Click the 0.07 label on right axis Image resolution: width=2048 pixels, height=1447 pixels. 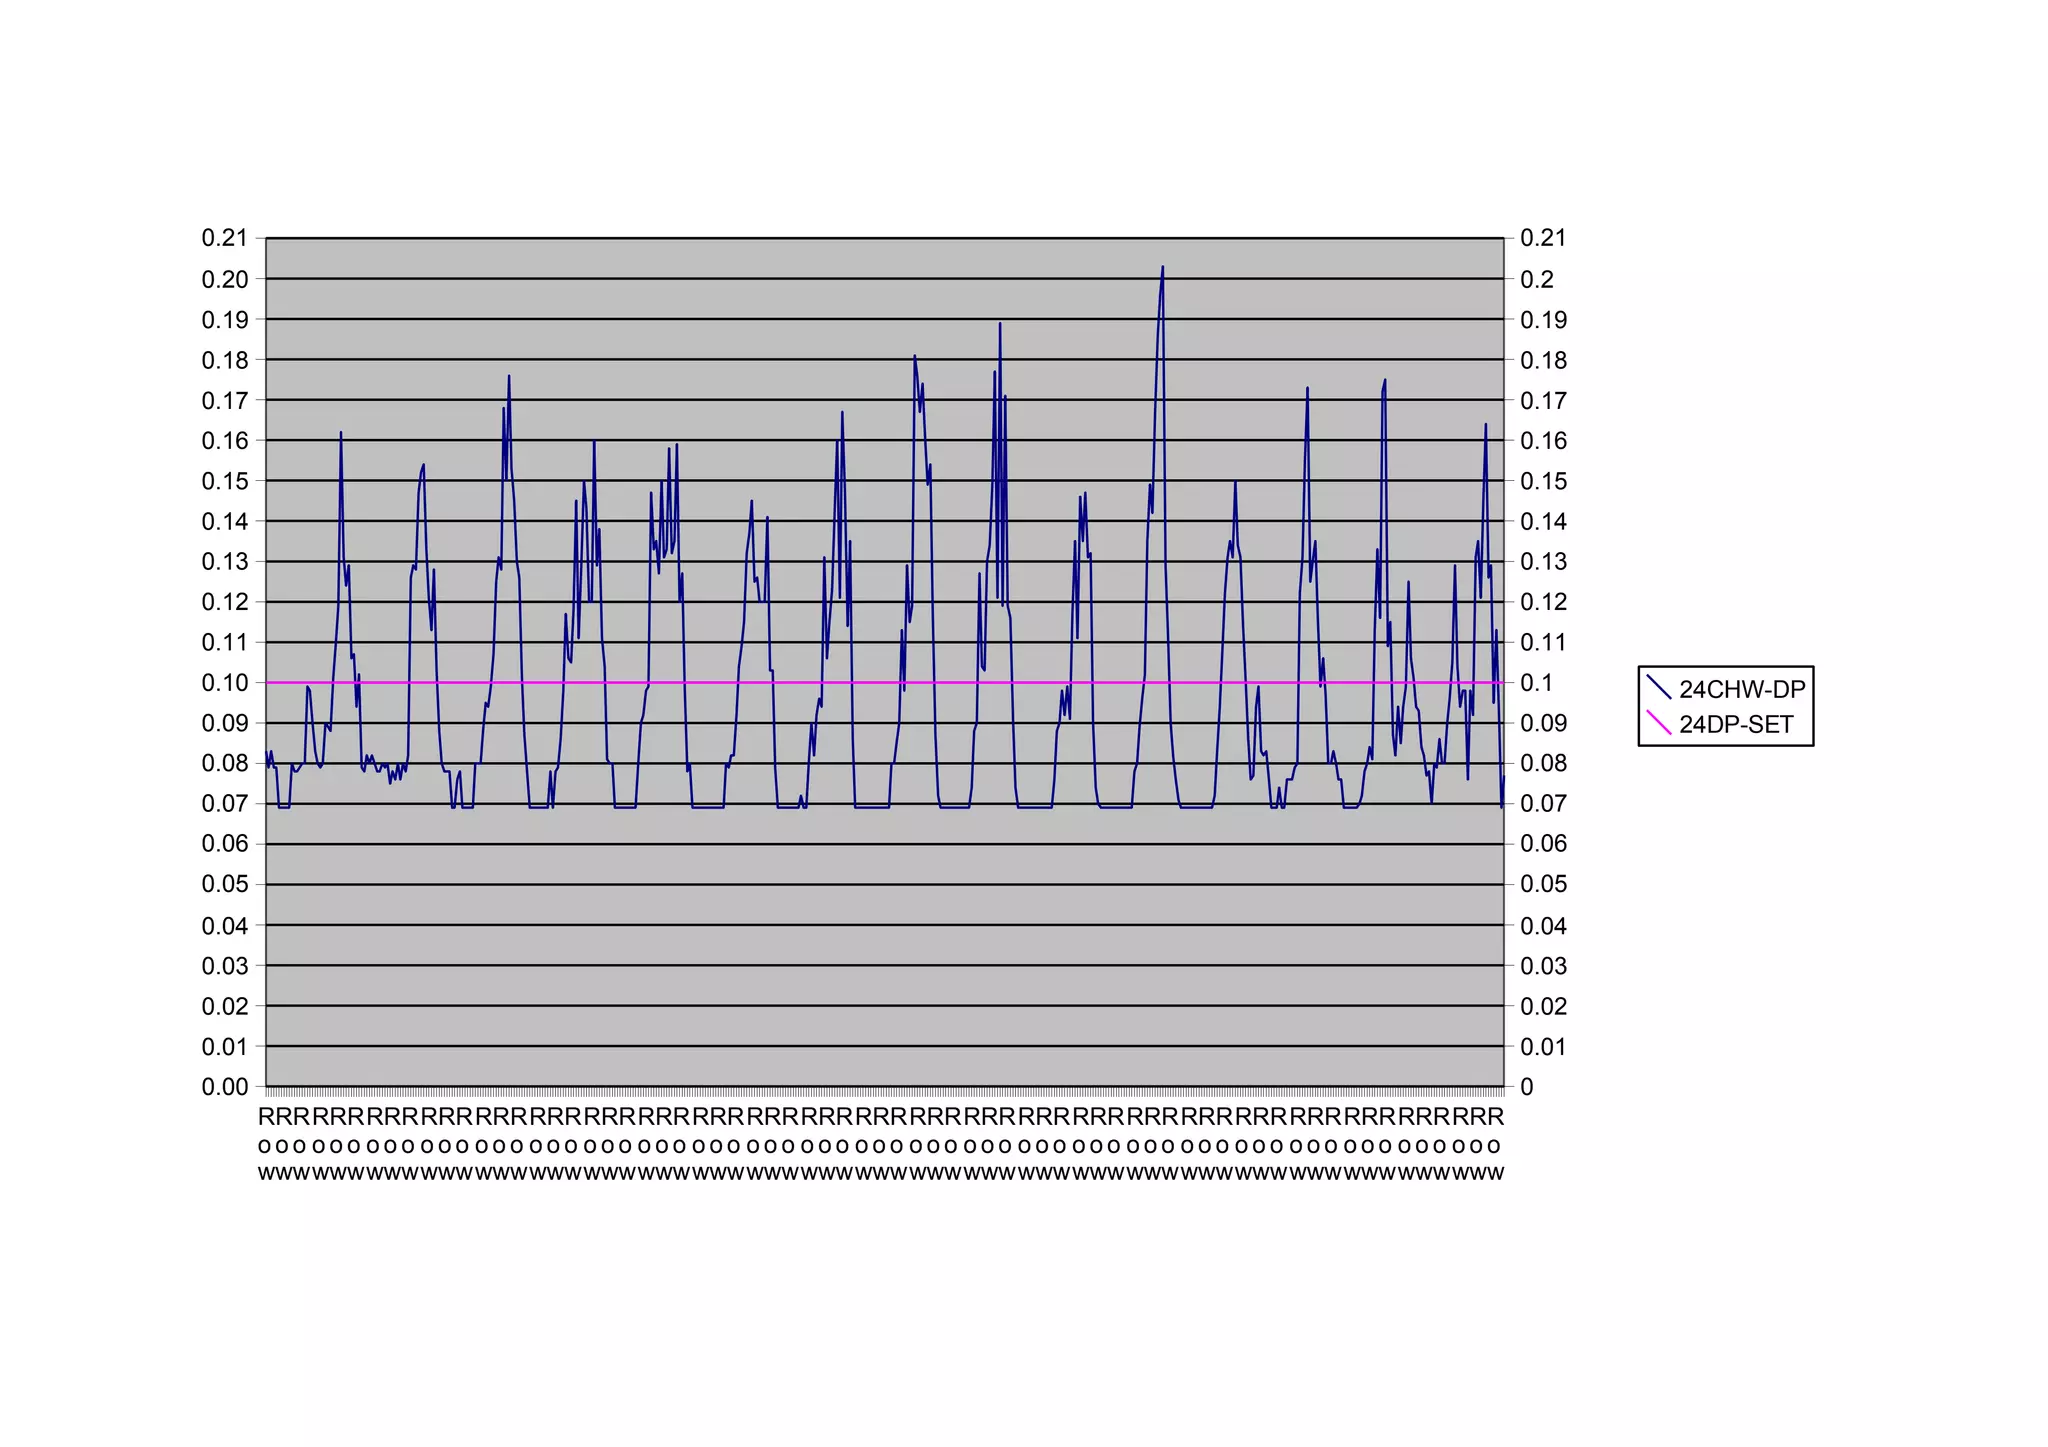click(1543, 804)
